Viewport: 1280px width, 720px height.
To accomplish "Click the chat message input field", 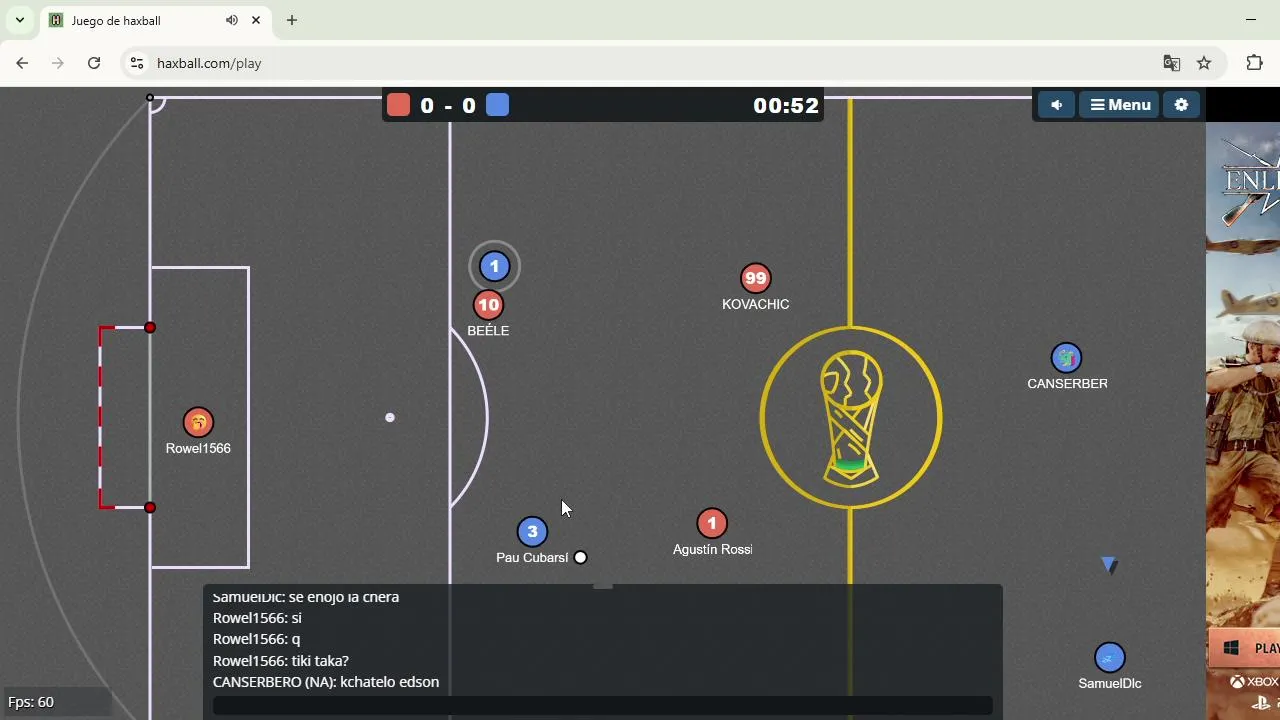I will pyautogui.click(x=603, y=706).
